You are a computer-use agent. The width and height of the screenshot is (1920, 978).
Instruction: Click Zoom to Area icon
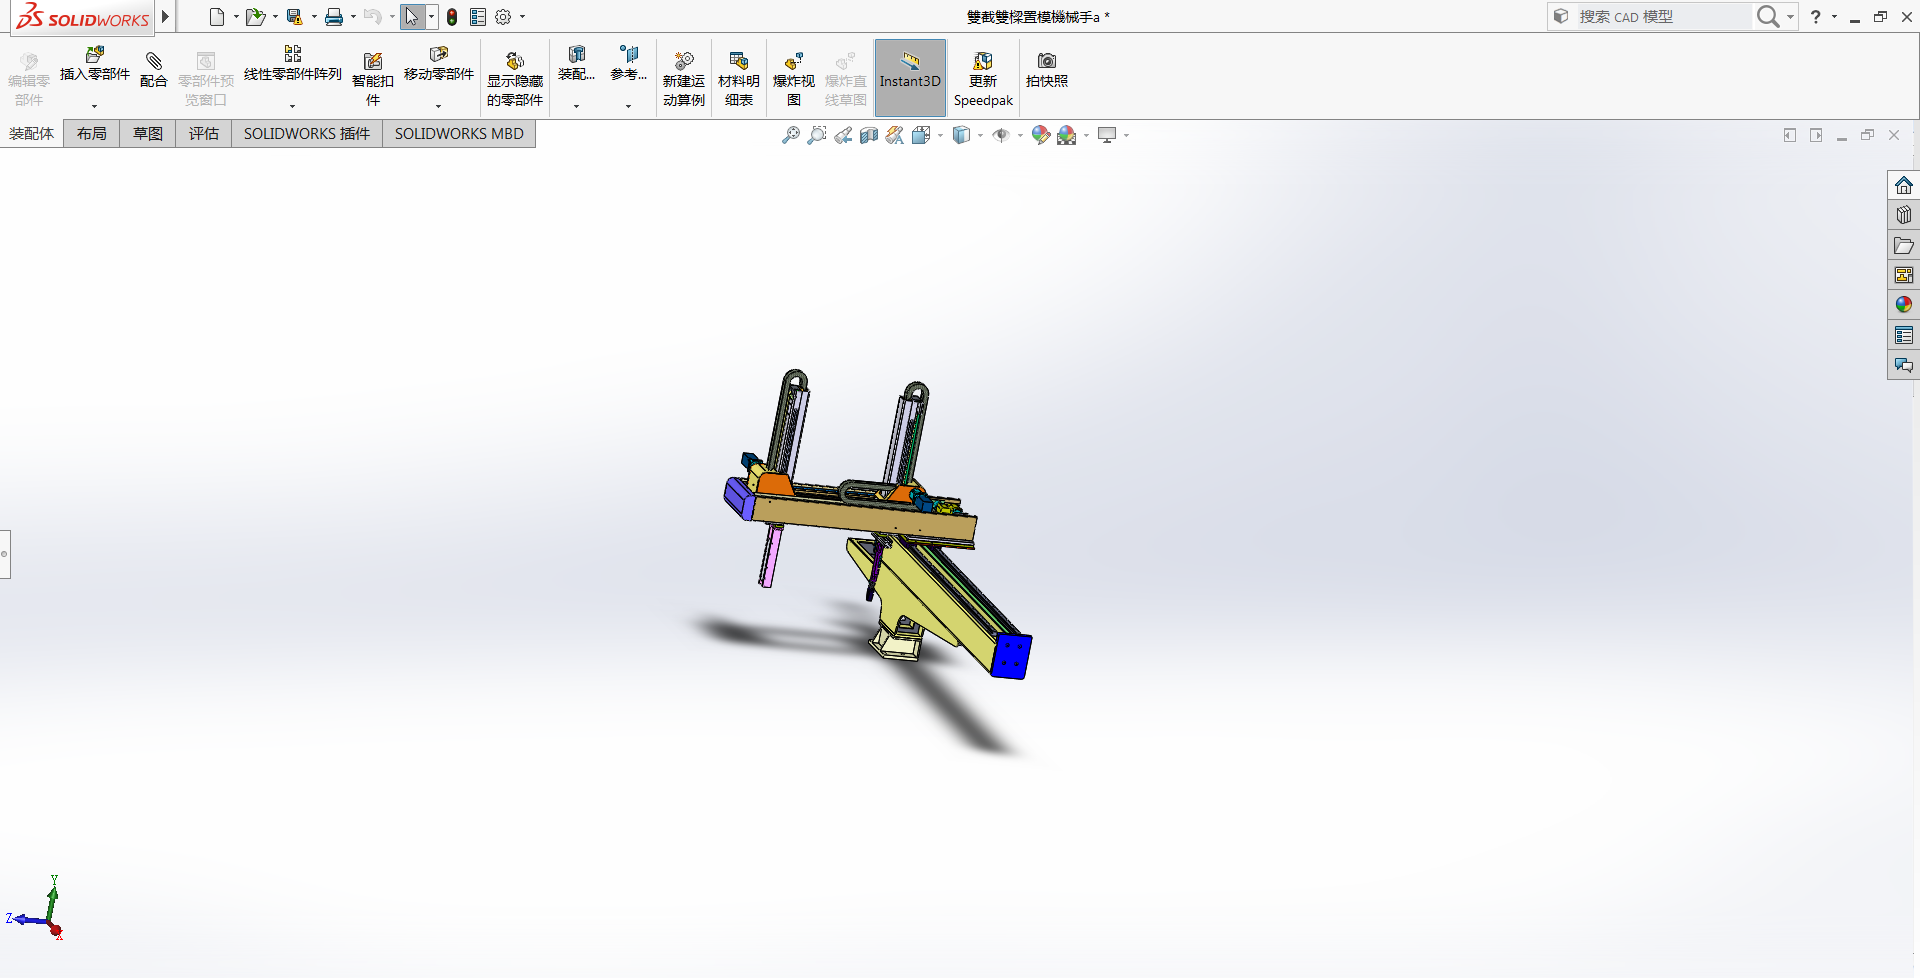[817, 135]
